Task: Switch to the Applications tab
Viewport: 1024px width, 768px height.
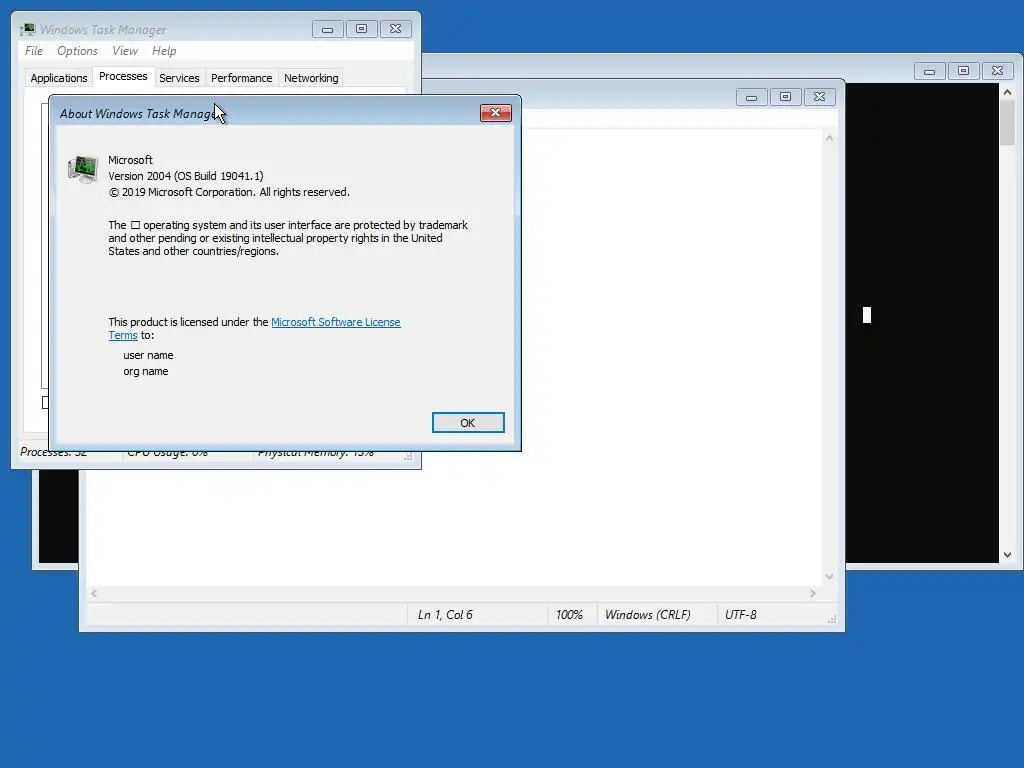Action: click(x=59, y=78)
